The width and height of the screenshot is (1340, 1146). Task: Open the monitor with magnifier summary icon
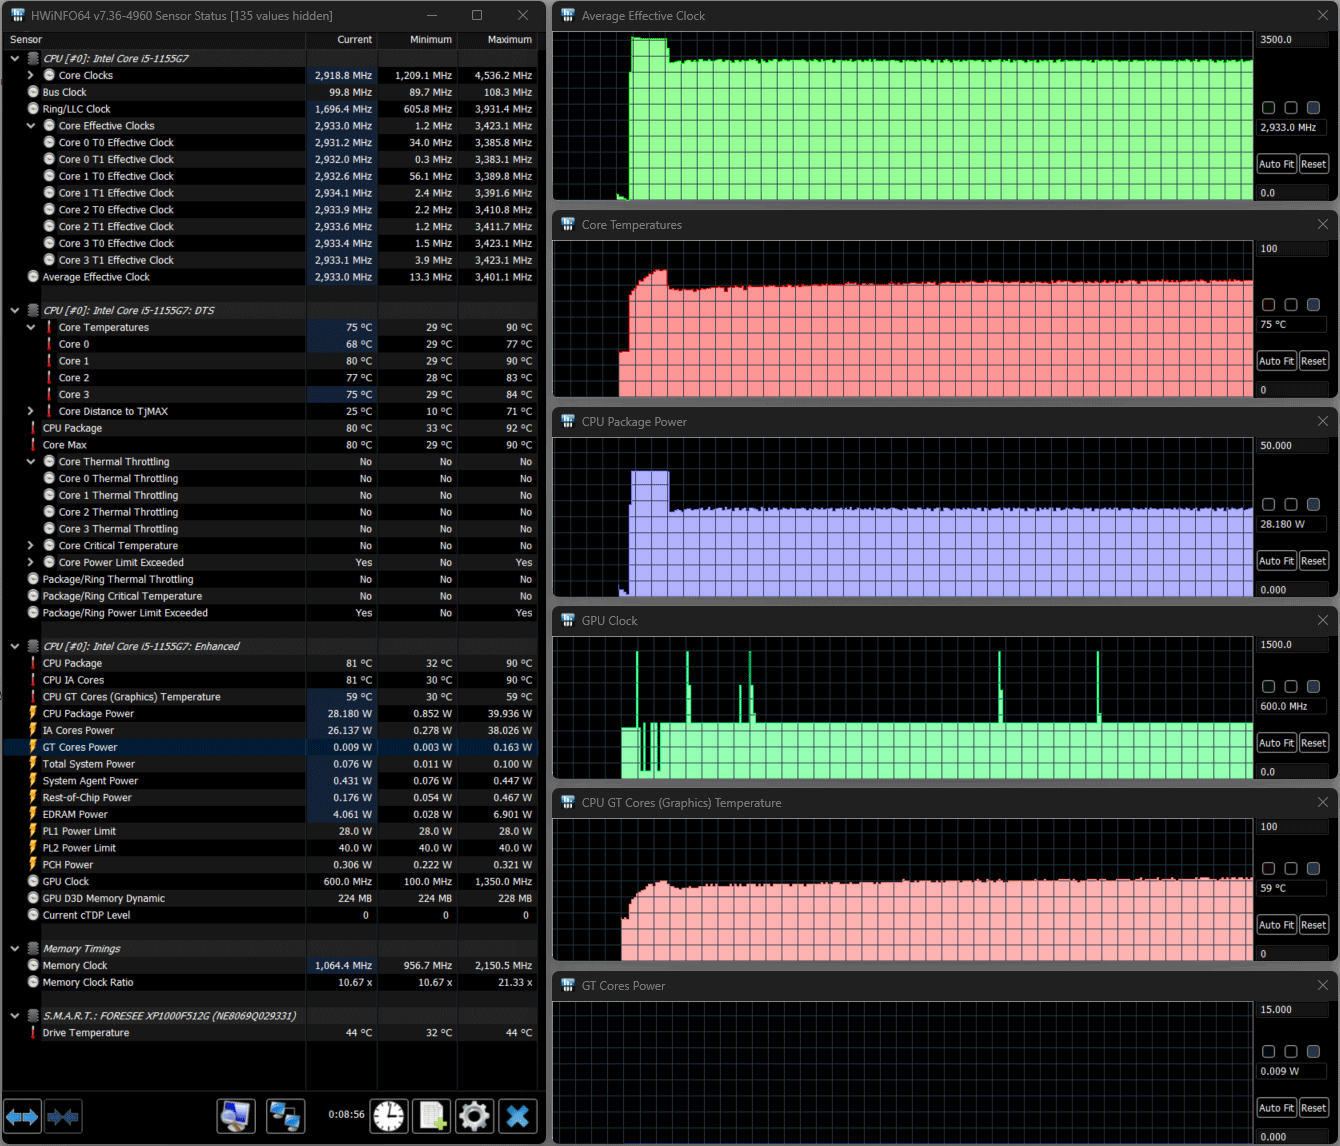pos(236,1116)
